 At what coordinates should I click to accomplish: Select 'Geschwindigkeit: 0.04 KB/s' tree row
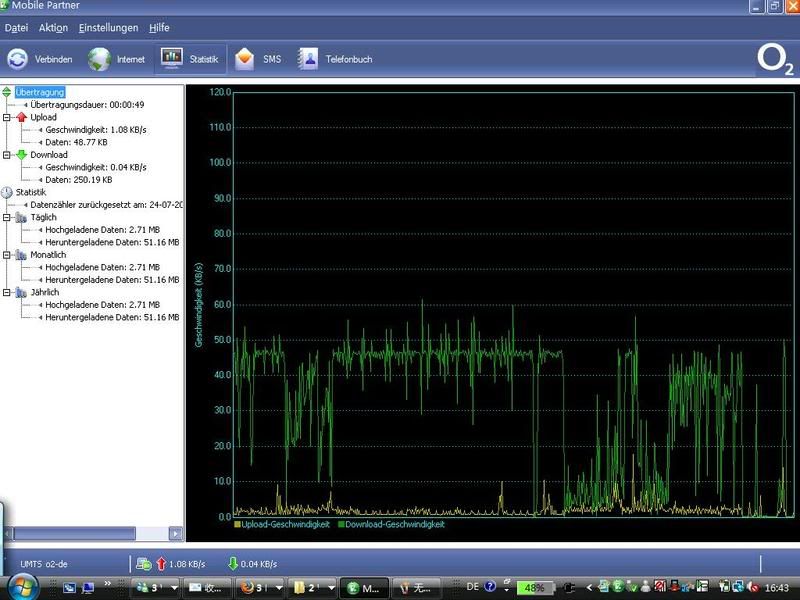[x=96, y=167]
